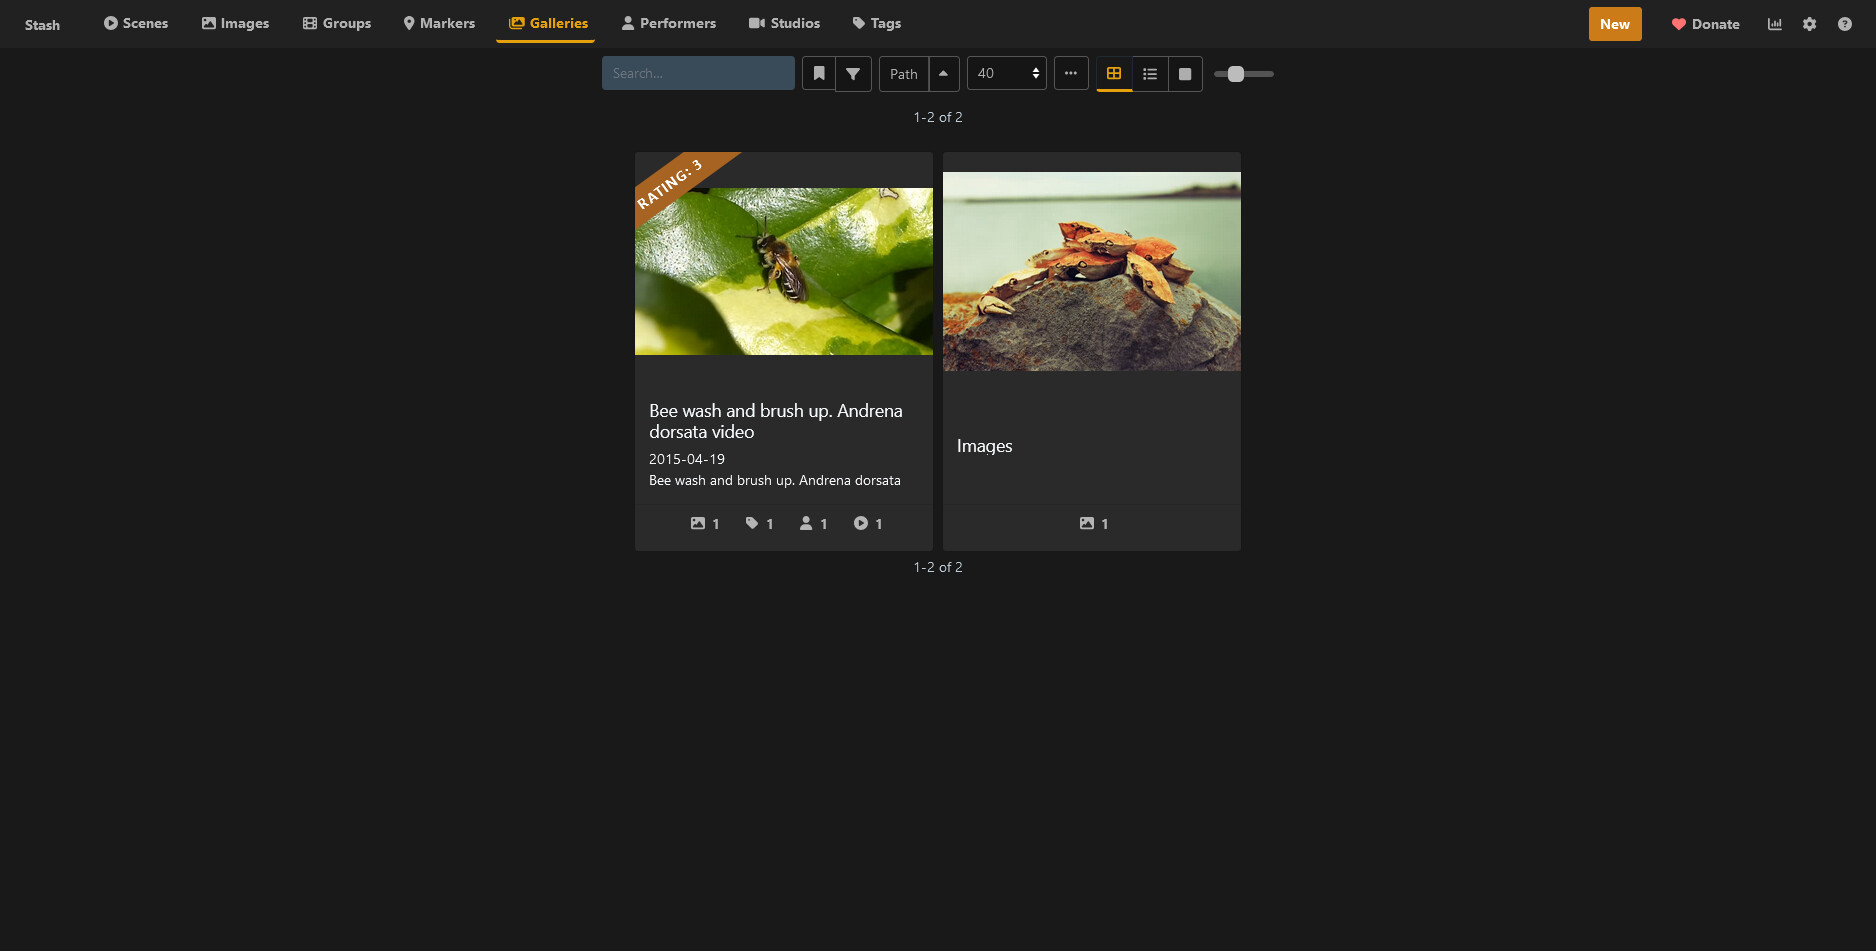
Task: Open the 40 per-page dropdown
Action: pyautogui.click(x=1007, y=73)
